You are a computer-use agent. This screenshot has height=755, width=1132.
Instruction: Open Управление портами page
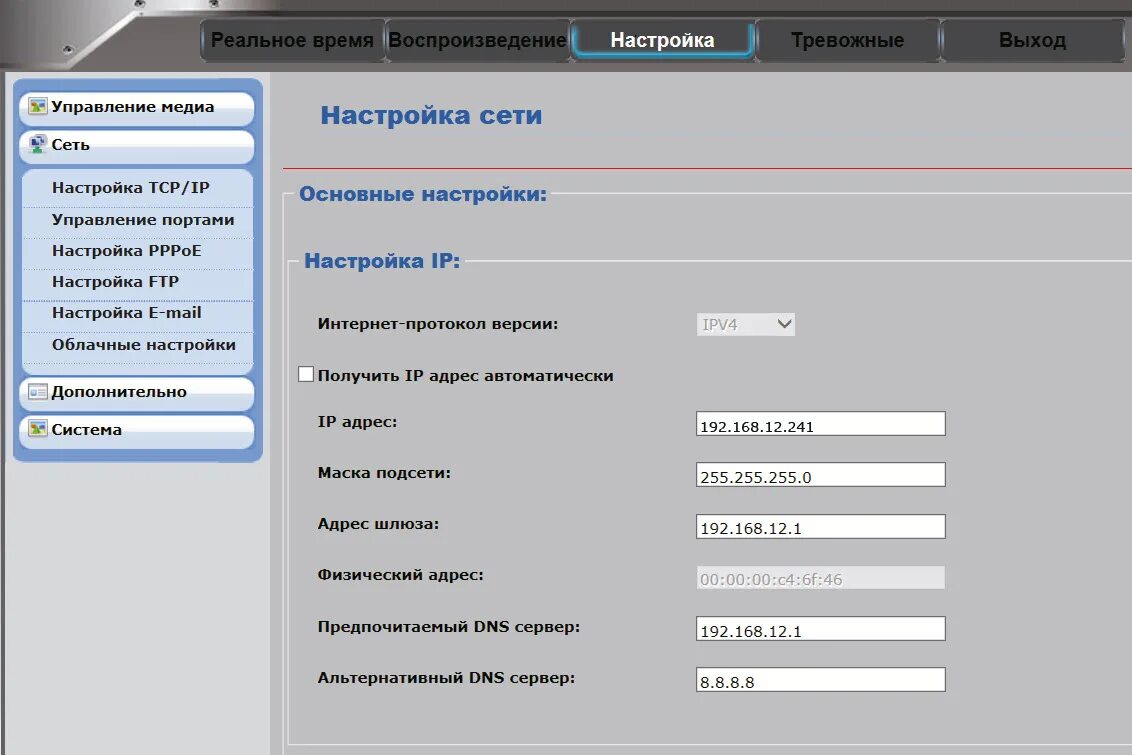143,219
